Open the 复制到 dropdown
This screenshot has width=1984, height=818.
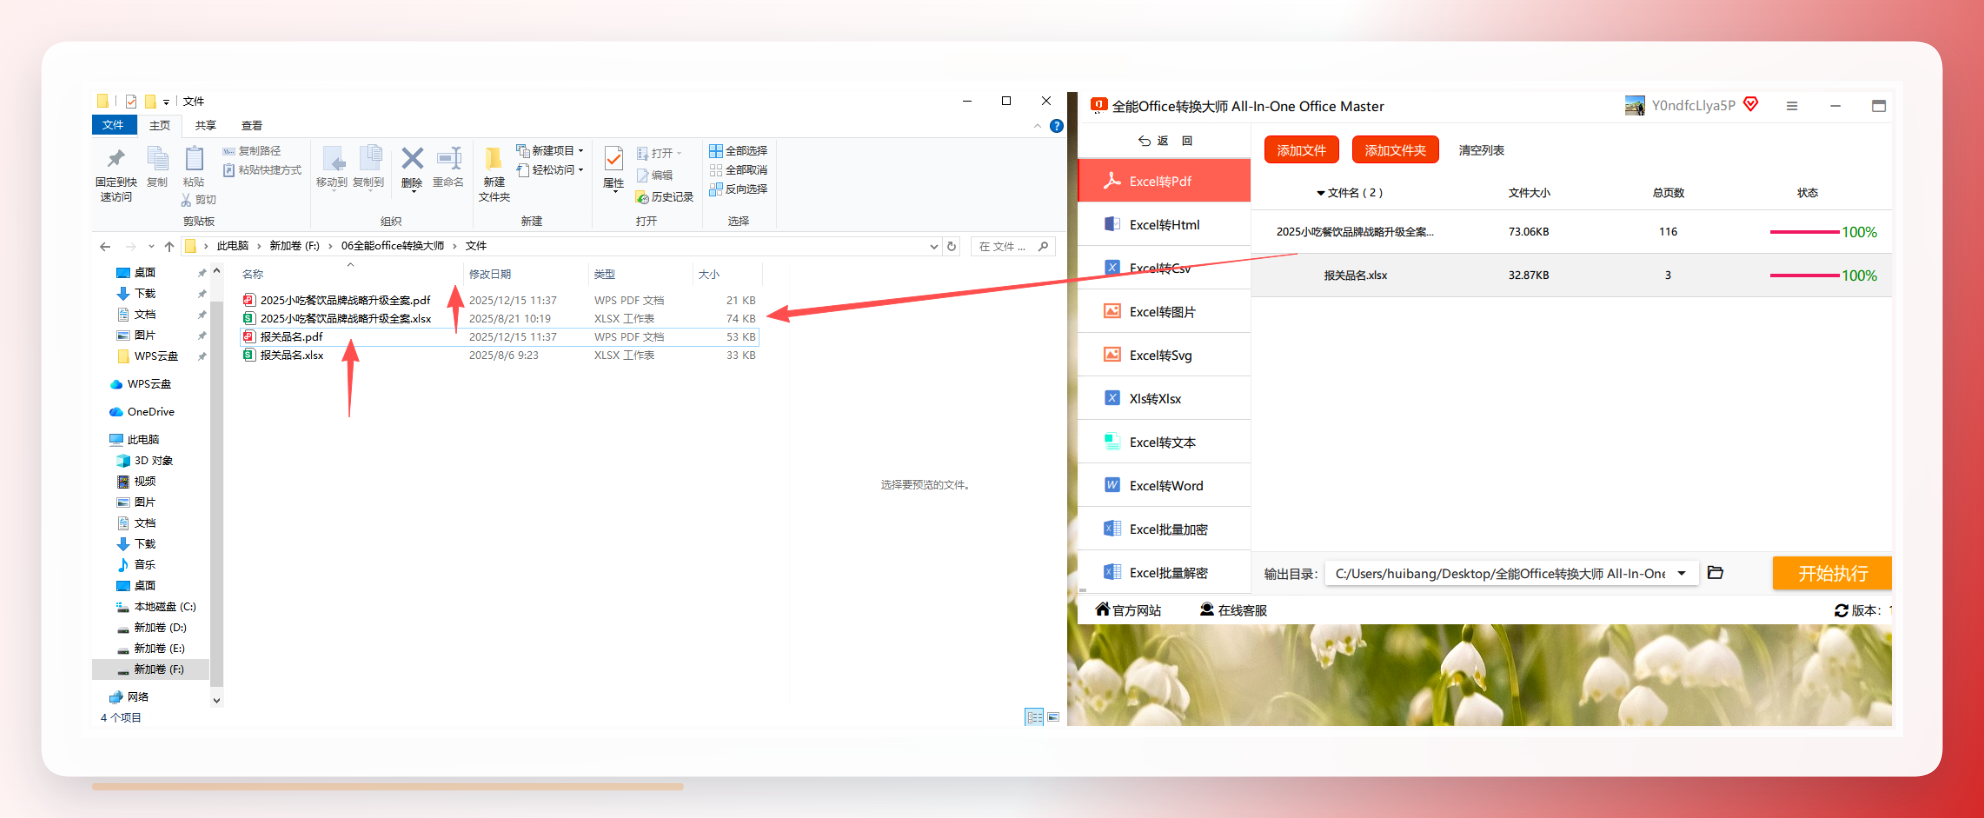pyautogui.click(x=369, y=188)
